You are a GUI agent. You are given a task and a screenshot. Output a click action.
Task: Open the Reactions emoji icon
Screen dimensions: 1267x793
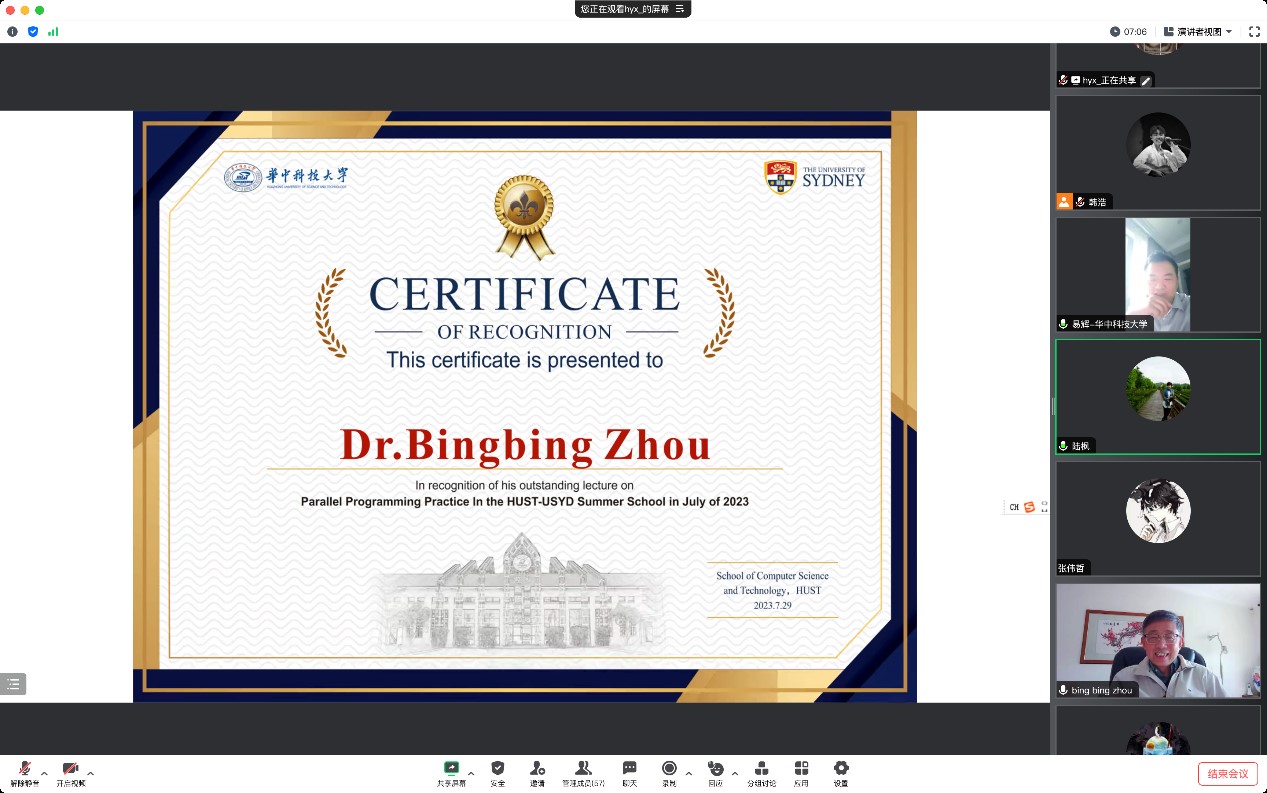pyautogui.click(x=715, y=769)
